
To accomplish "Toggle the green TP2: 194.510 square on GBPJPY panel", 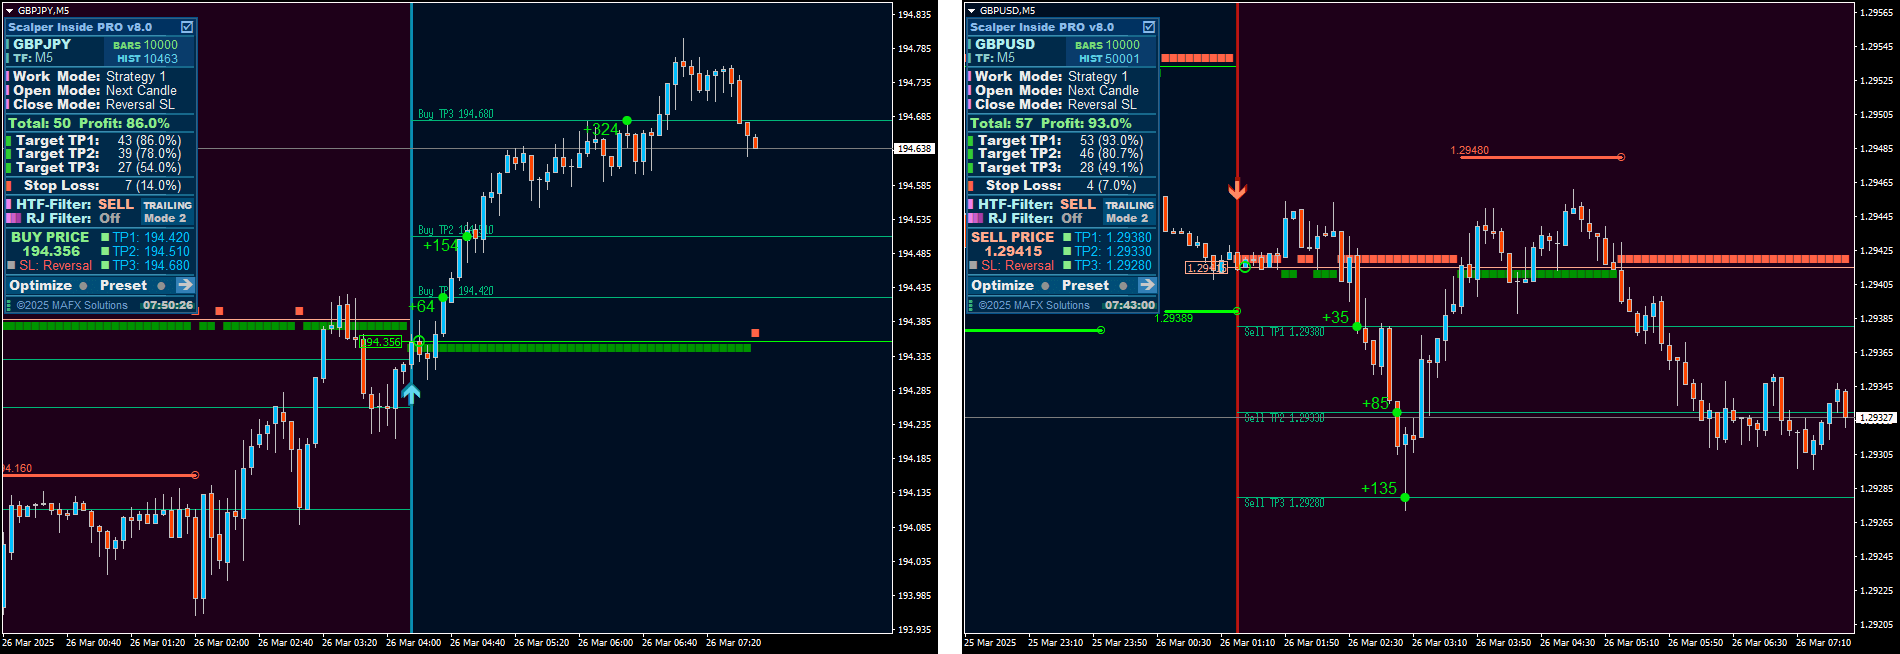I will tap(105, 252).
